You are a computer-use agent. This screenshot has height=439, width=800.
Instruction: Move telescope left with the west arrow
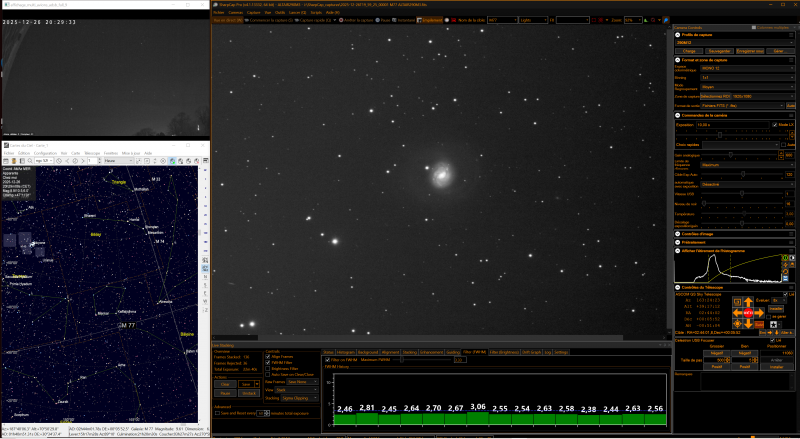tap(737, 312)
